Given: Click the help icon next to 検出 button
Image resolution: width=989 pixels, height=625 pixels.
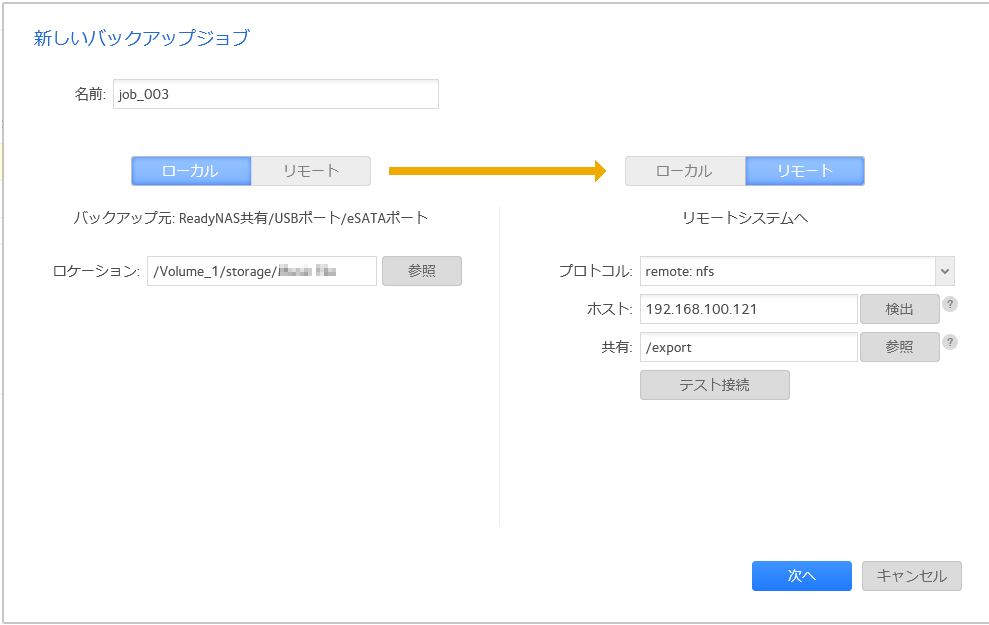Looking at the screenshot, I should tap(950, 304).
